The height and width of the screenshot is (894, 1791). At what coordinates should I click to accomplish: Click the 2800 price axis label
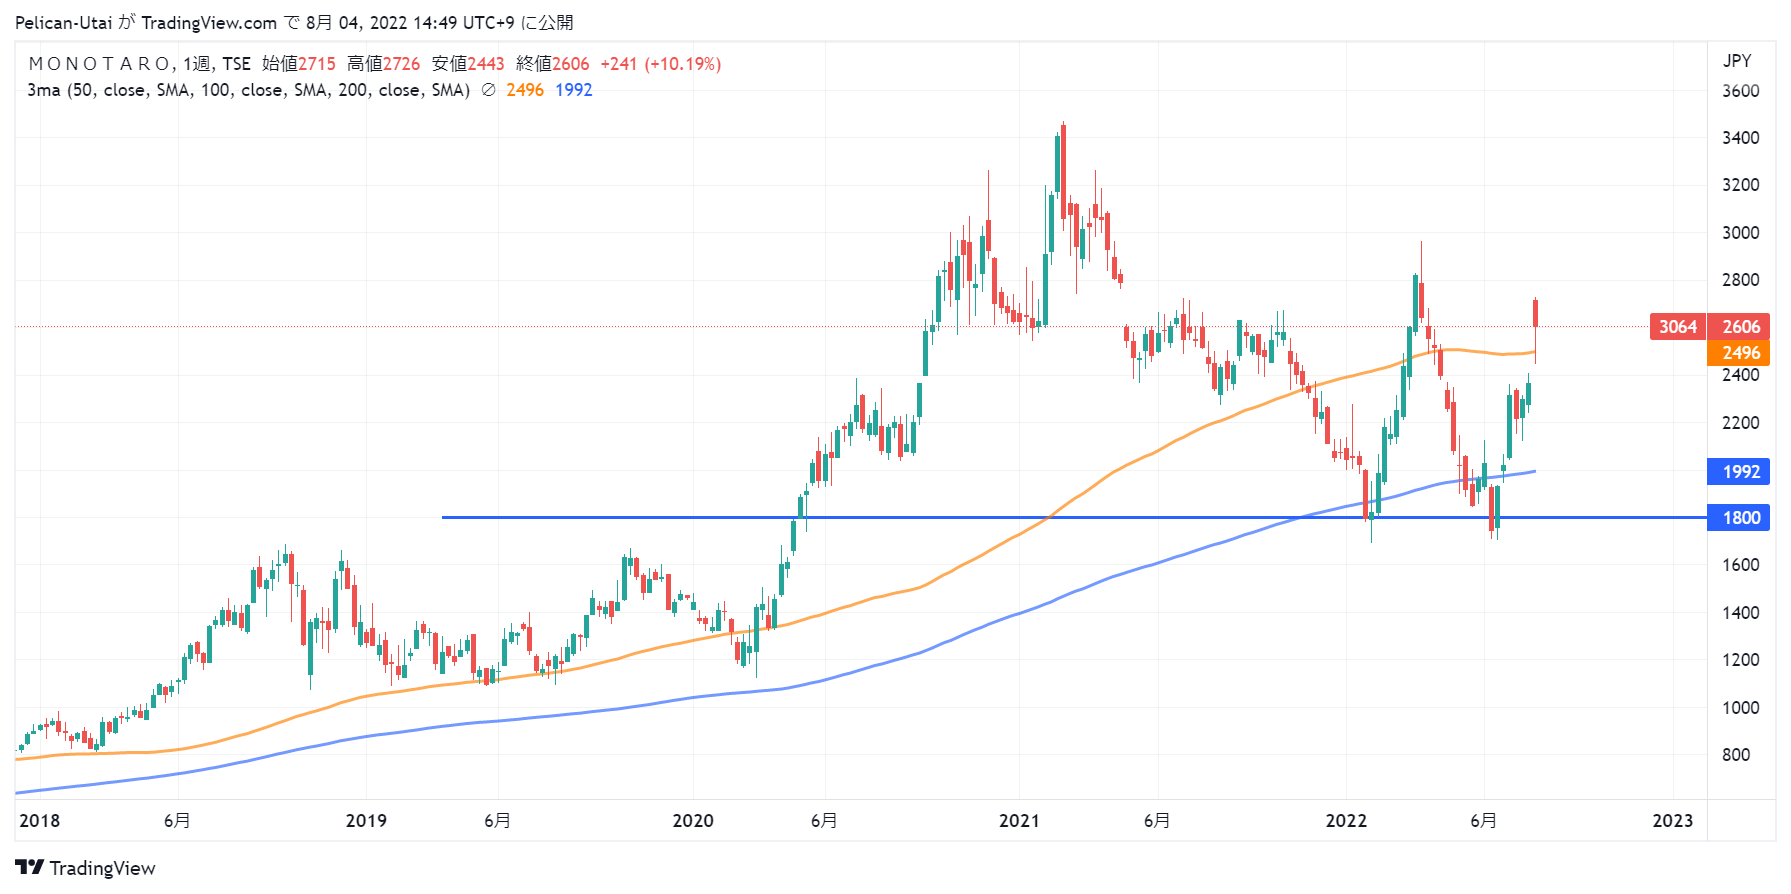[1740, 280]
